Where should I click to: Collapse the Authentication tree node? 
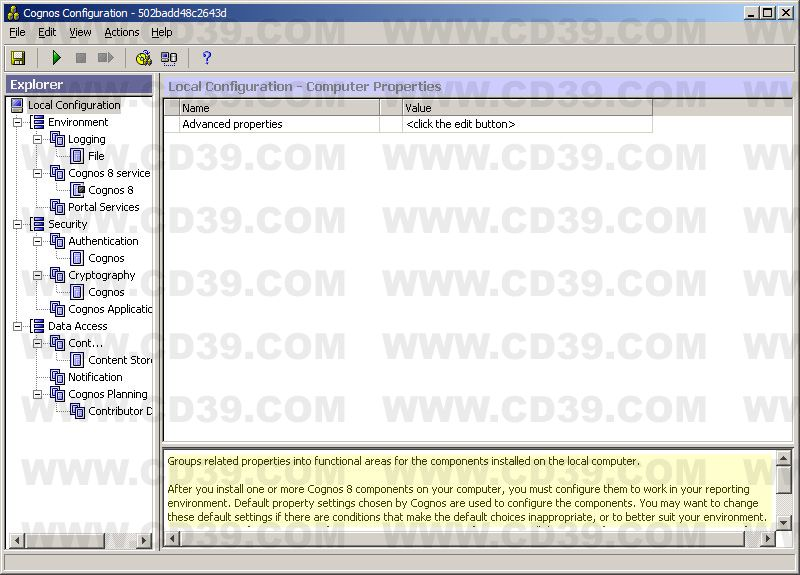point(38,241)
